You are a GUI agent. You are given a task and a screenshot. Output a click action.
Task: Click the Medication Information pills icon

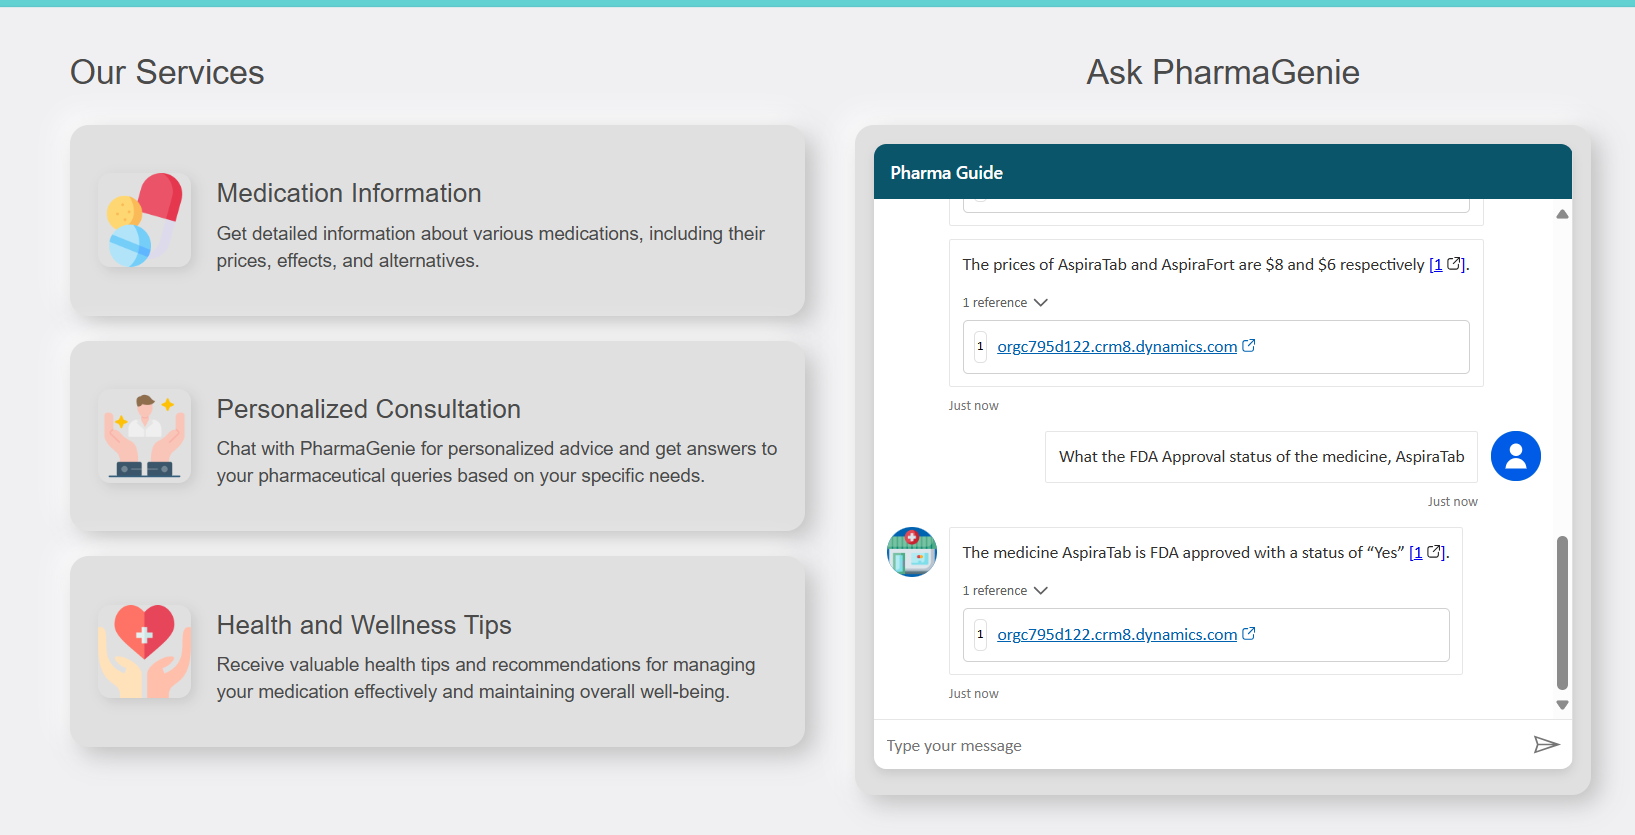pyautogui.click(x=143, y=219)
